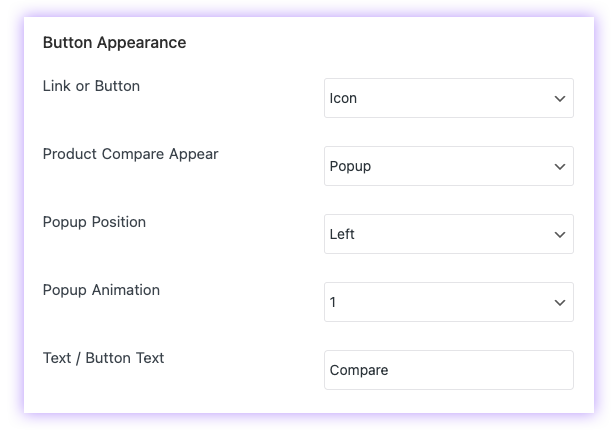Click the selected "Icon" value text

click(x=343, y=99)
